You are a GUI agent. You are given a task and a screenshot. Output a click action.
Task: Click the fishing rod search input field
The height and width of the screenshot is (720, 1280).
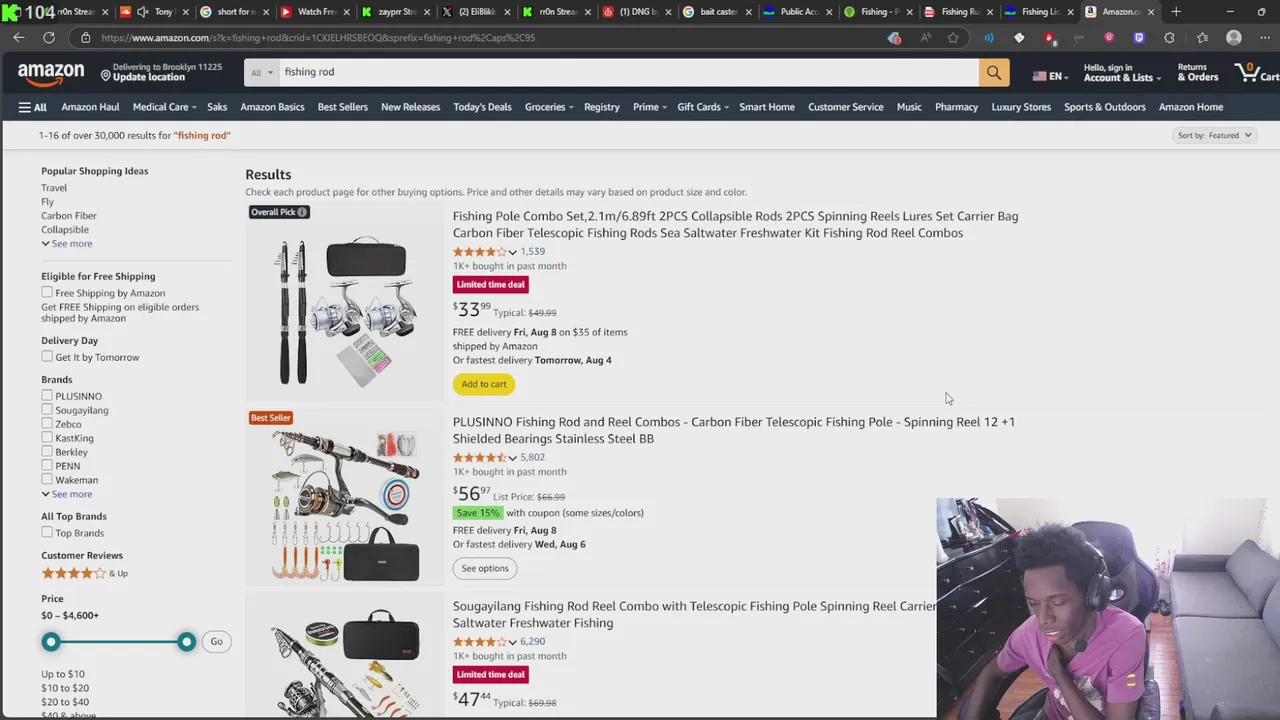pos(629,72)
